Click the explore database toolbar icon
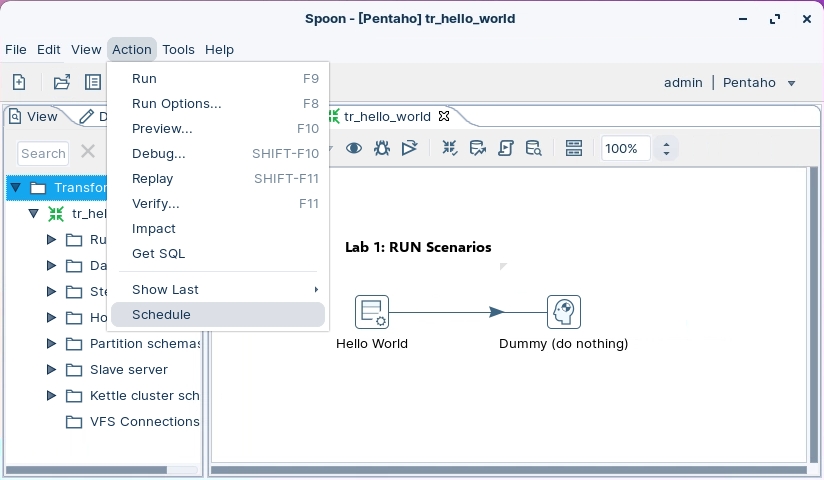The image size is (824, 480). point(533,148)
